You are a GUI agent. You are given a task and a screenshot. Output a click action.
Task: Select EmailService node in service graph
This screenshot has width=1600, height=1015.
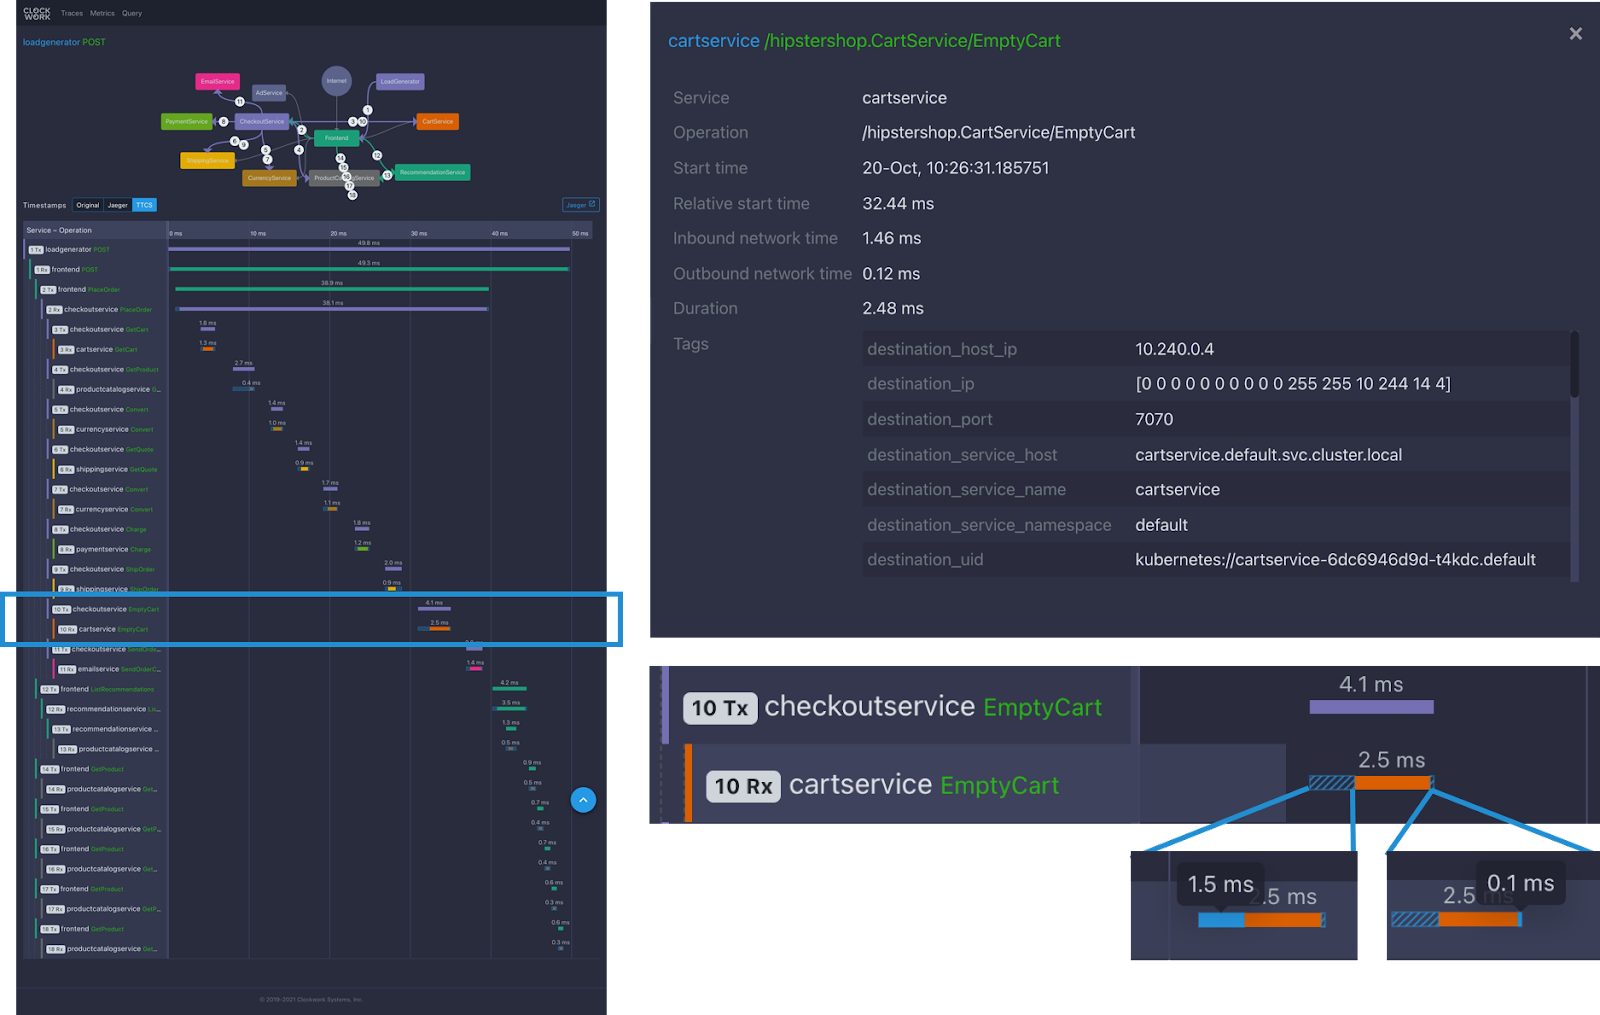point(217,82)
